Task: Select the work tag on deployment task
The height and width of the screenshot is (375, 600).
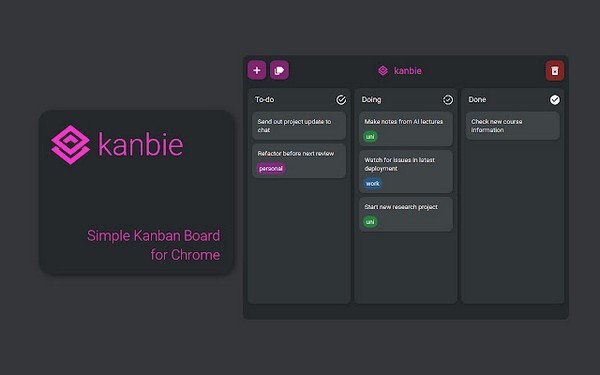Action: point(372,183)
